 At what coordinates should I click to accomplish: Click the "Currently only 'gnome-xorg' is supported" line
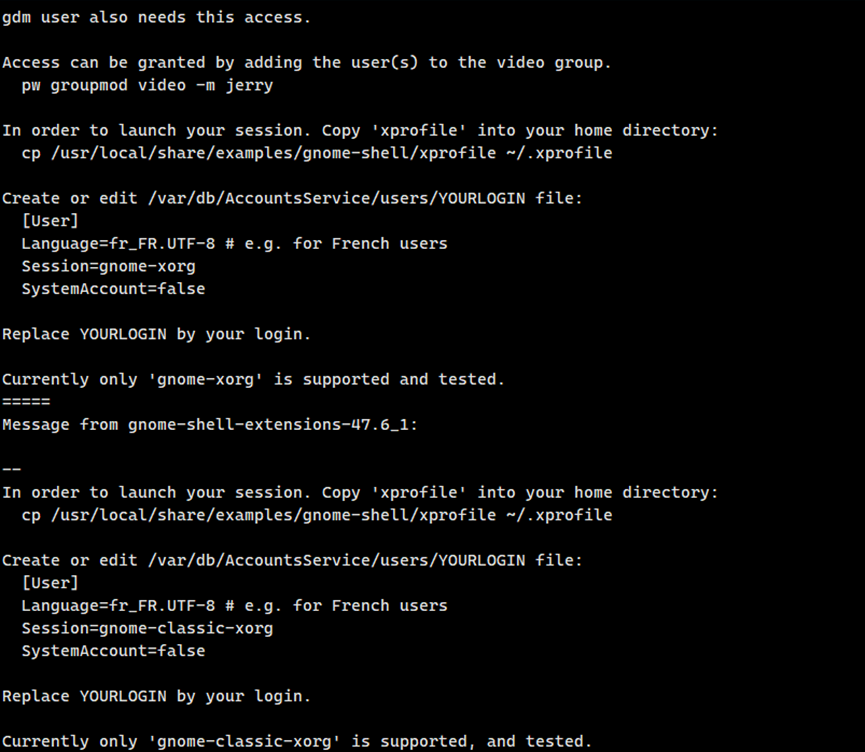click(x=253, y=379)
